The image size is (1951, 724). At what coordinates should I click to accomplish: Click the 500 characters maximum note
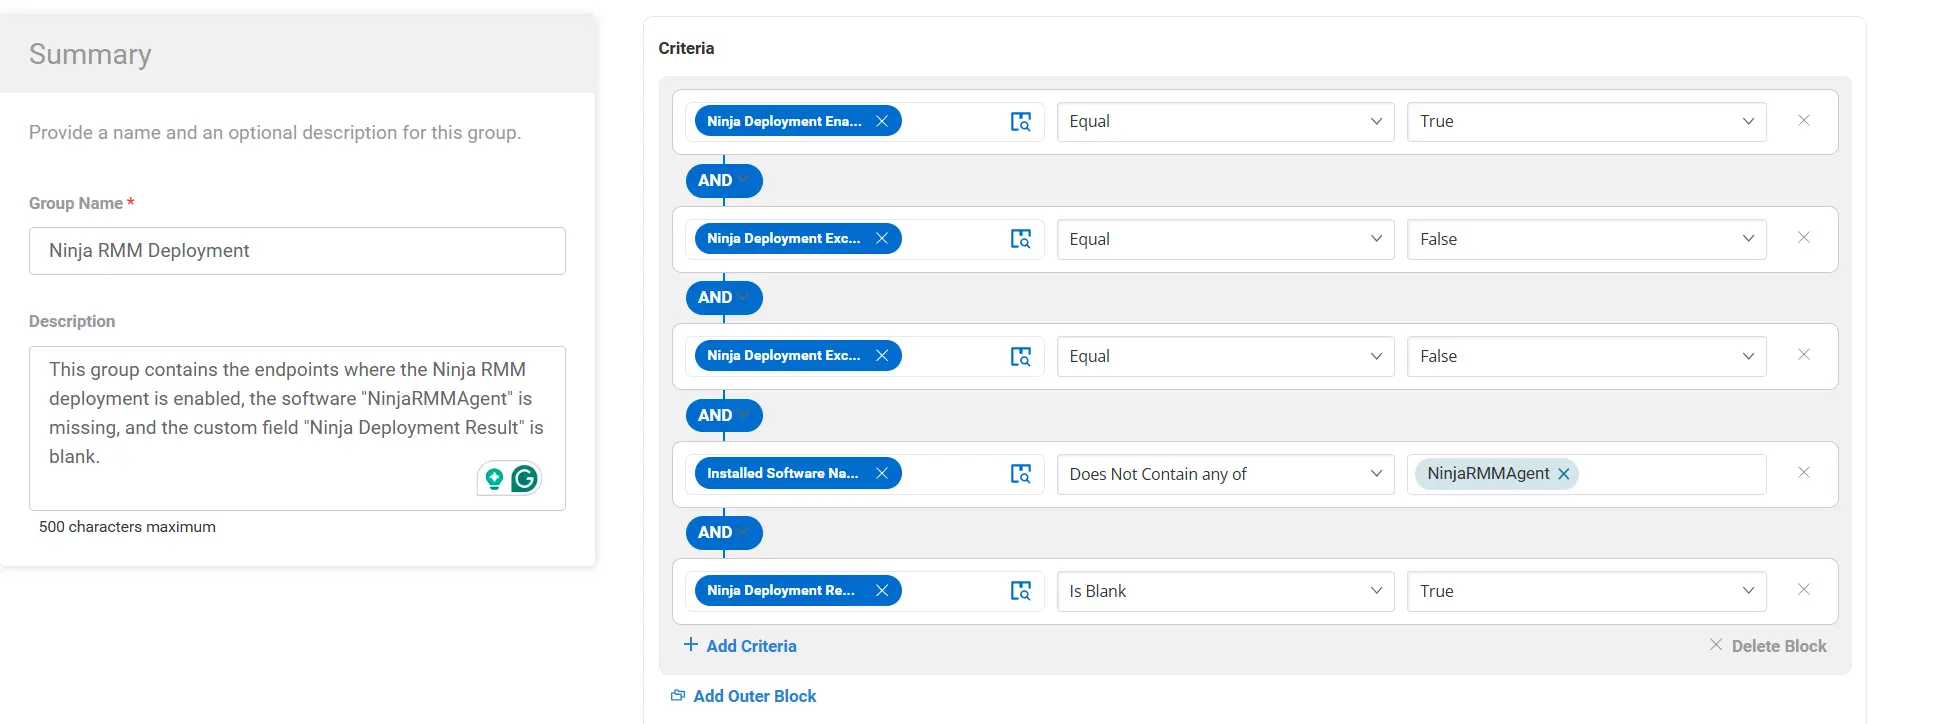pos(127,527)
